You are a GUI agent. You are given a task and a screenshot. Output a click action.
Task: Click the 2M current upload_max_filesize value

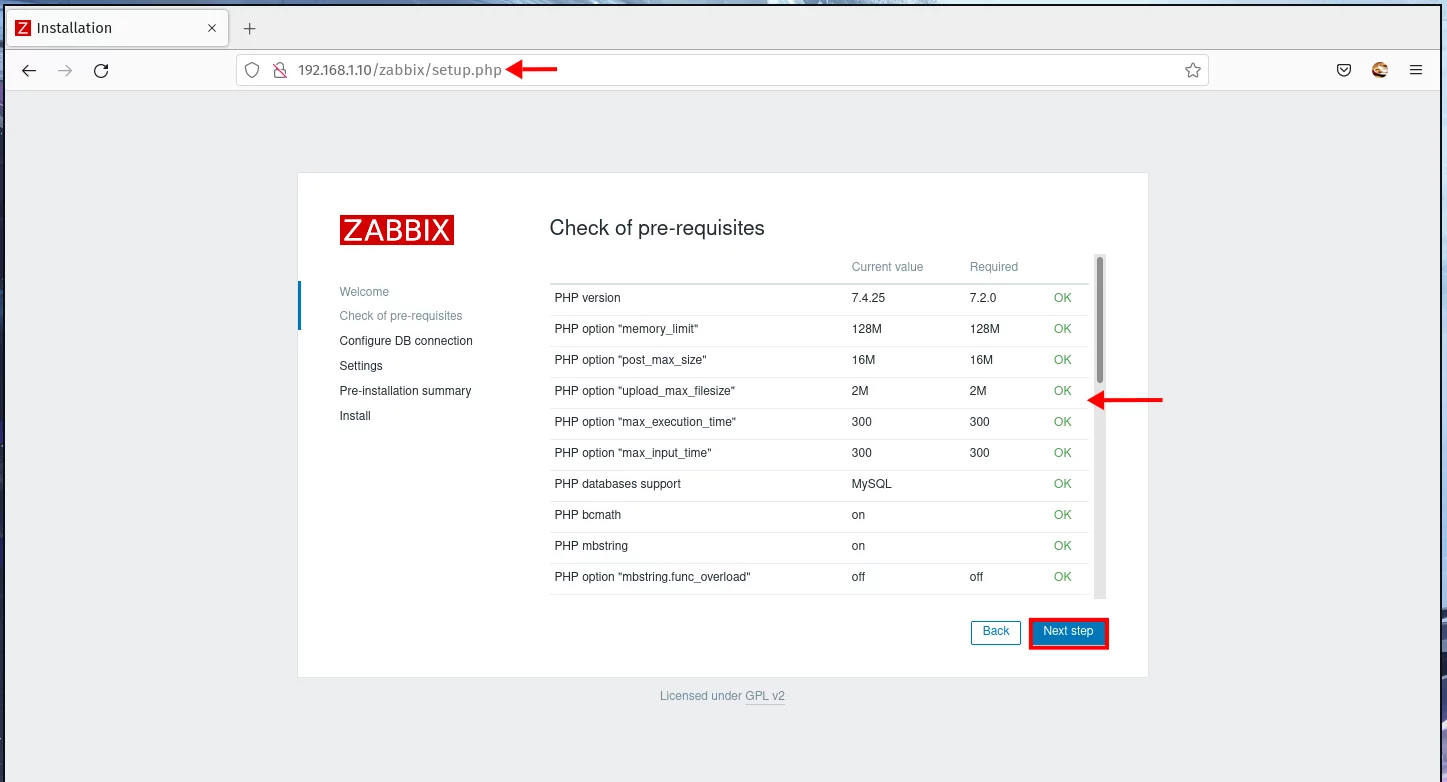click(x=860, y=391)
